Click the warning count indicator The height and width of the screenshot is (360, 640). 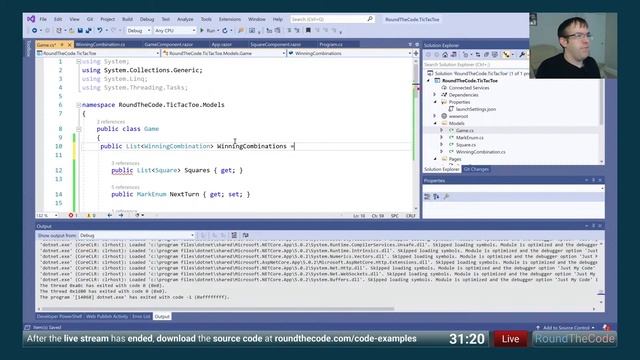91,215
